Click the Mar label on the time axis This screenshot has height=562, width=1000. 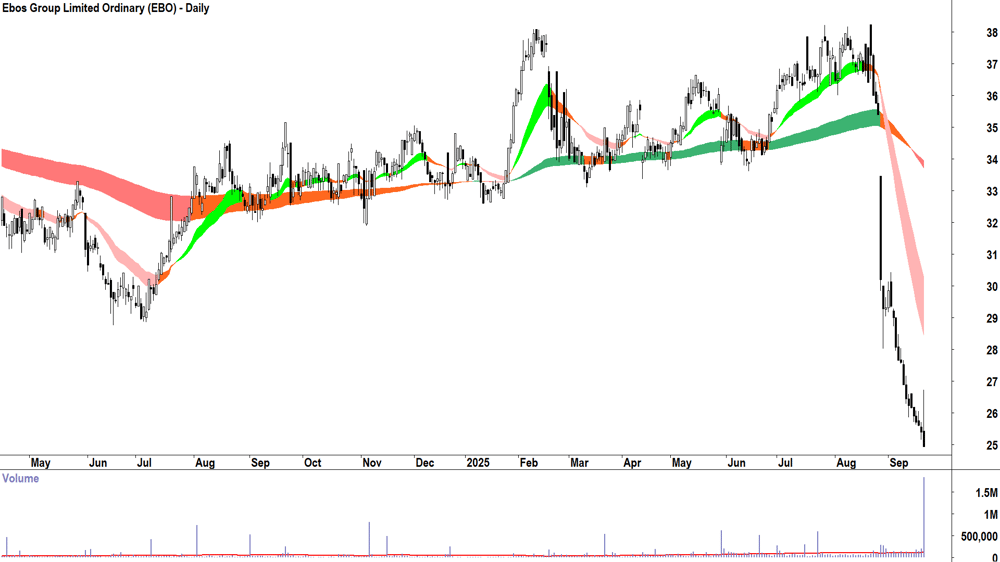pyautogui.click(x=579, y=462)
